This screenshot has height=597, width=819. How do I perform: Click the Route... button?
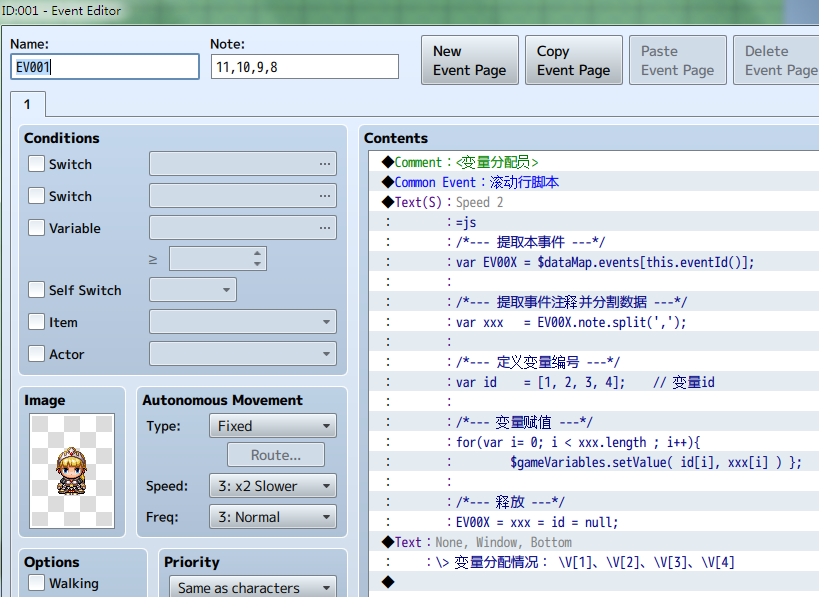pos(276,455)
